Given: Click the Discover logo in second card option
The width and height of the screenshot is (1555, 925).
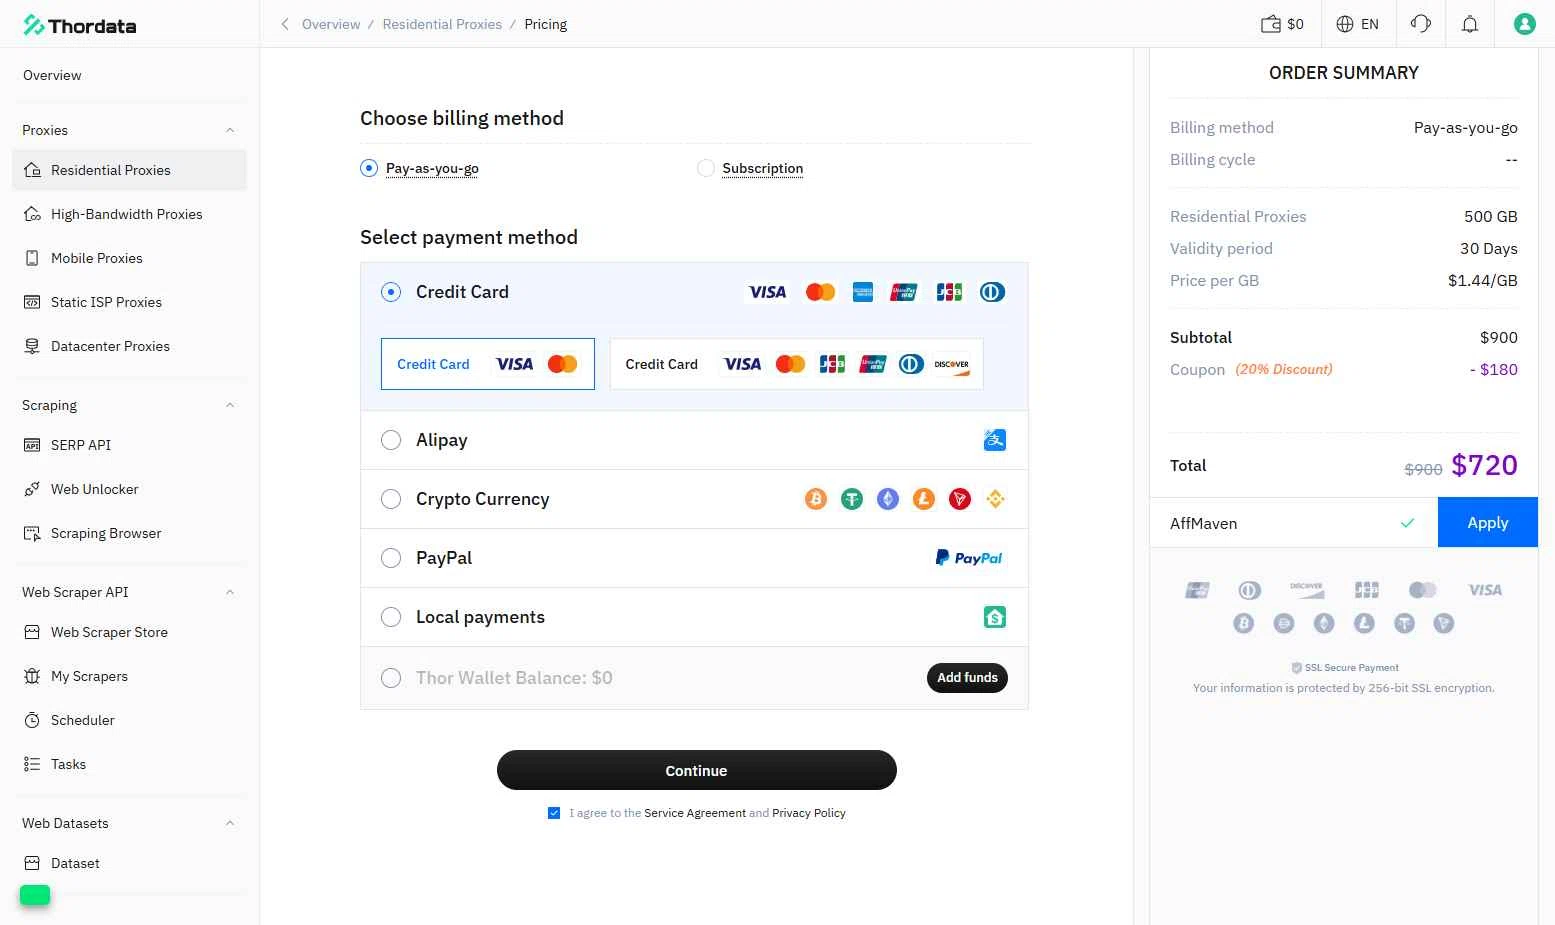Looking at the screenshot, I should pyautogui.click(x=952, y=365).
